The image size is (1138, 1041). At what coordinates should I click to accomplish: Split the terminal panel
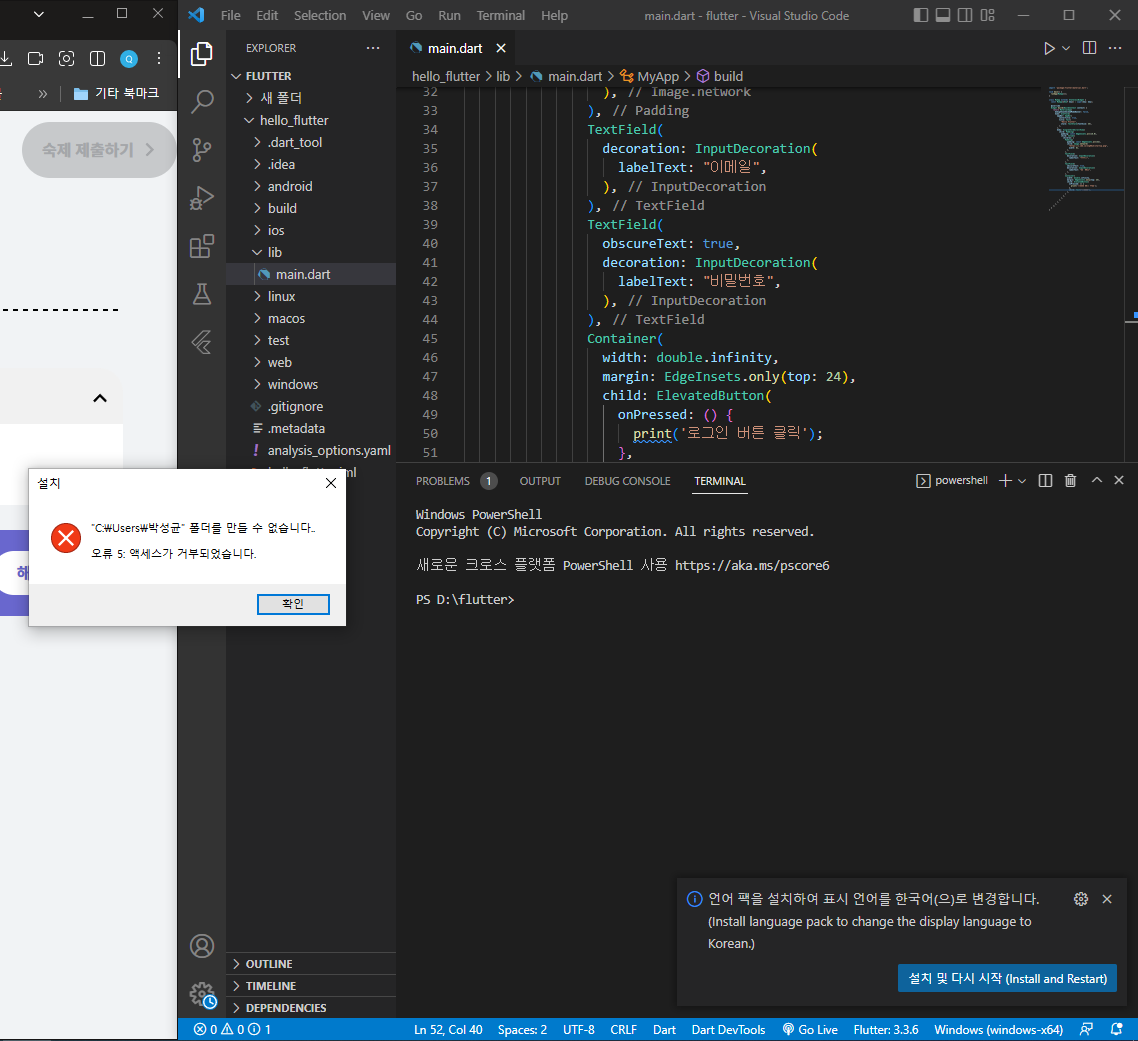1045,481
